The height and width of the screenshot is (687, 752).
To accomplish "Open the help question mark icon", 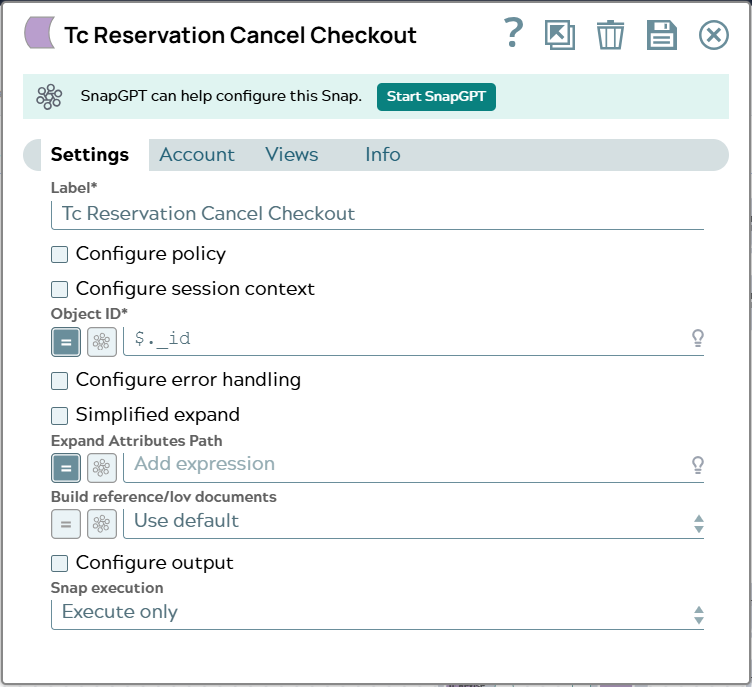I will (x=513, y=33).
